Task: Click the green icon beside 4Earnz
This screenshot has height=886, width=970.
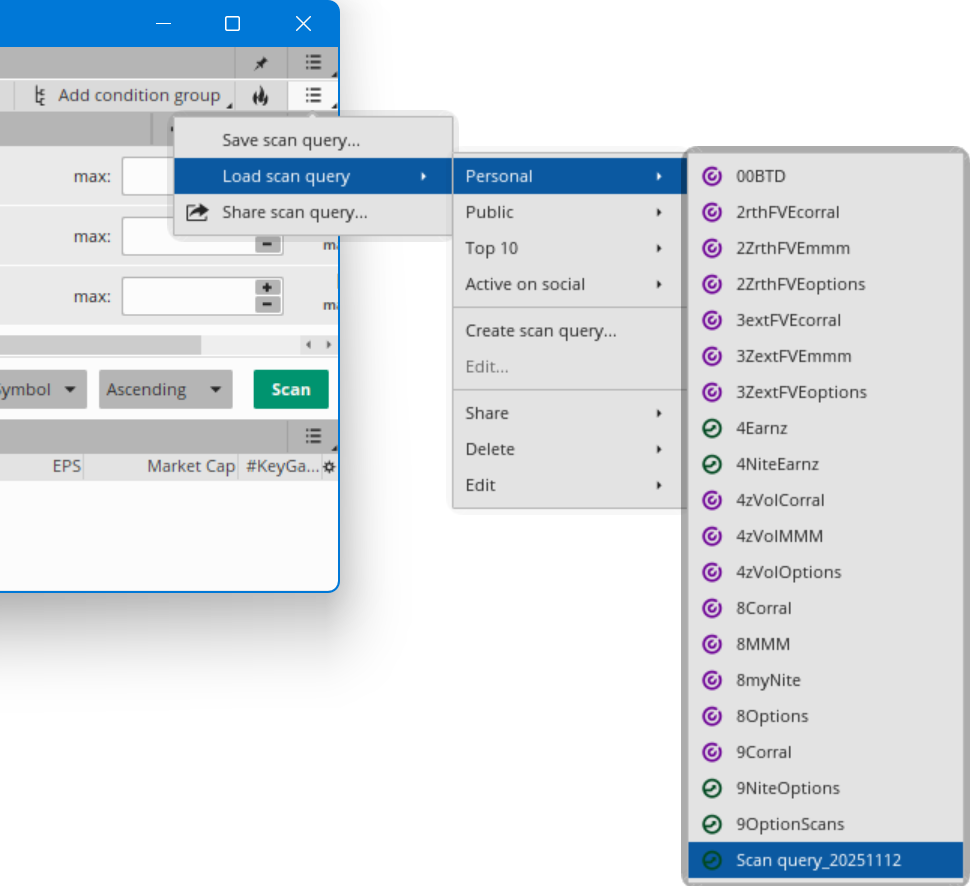Action: tap(712, 428)
